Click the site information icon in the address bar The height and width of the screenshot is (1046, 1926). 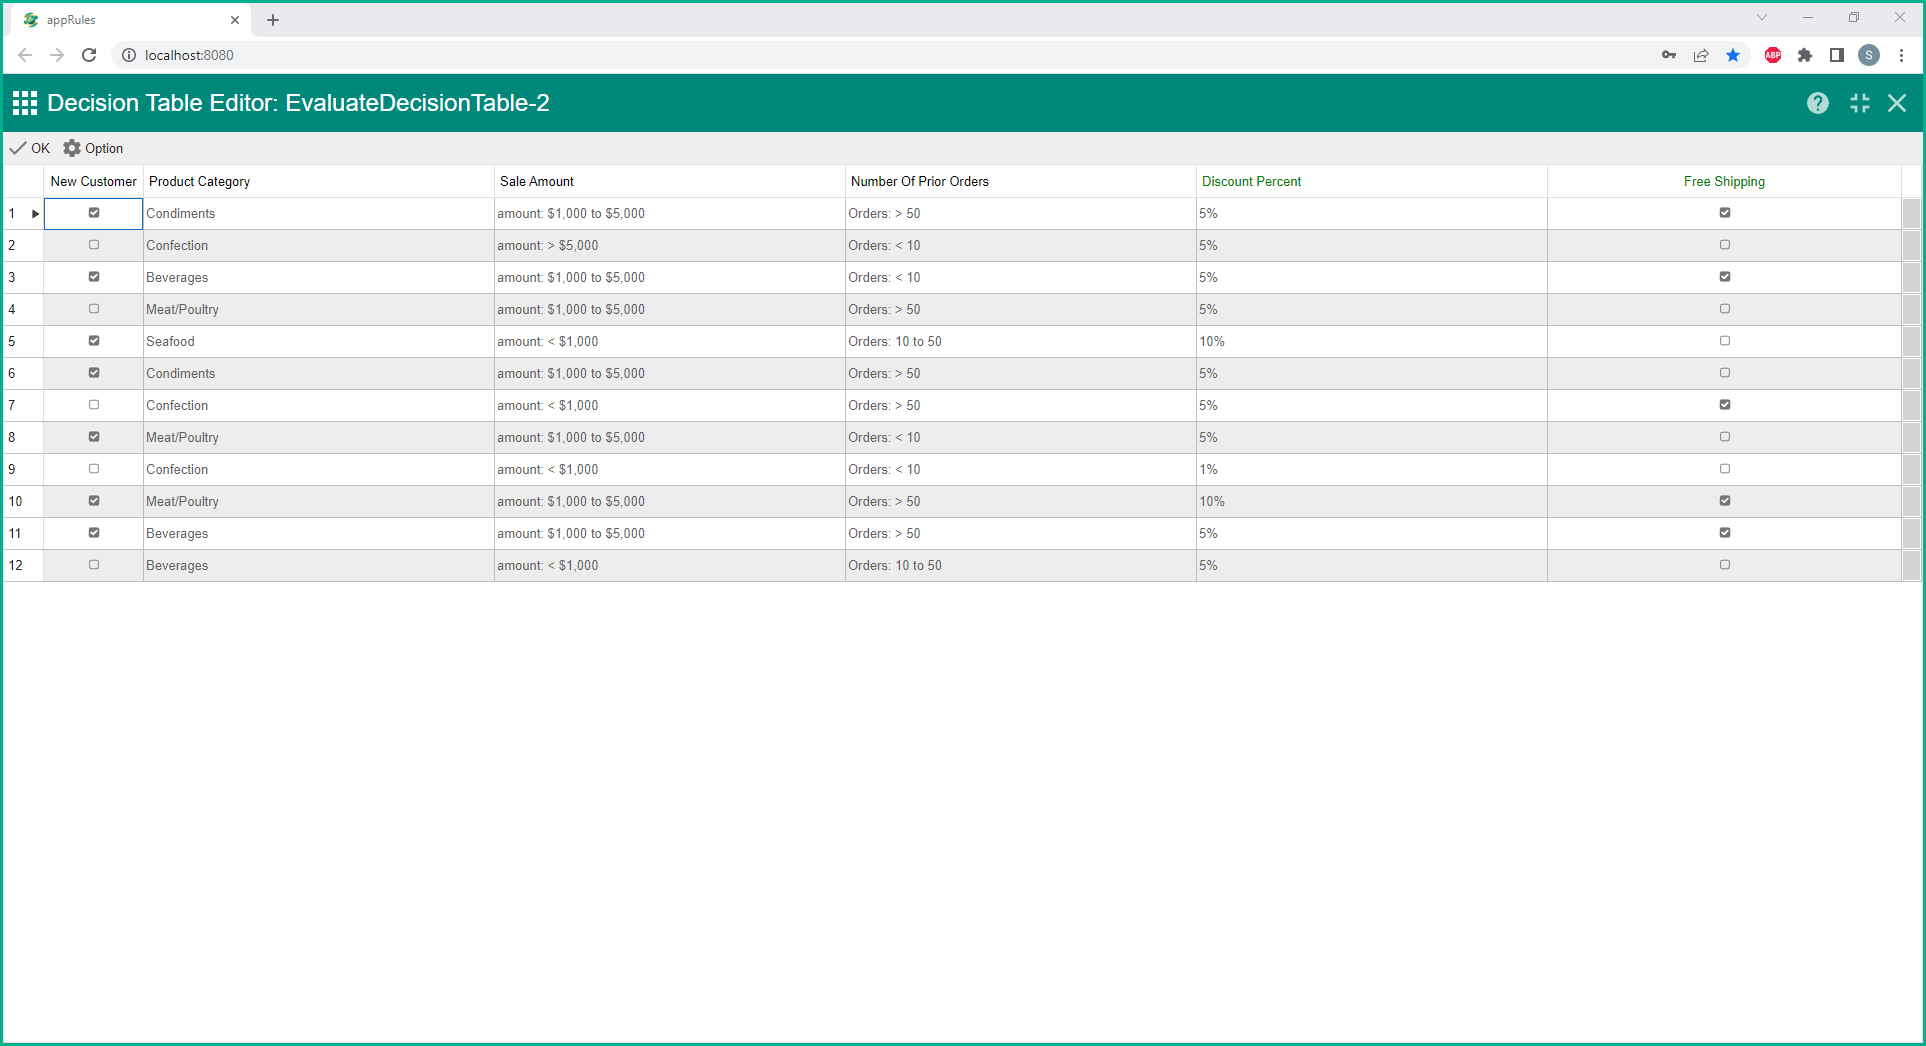click(x=129, y=55)
